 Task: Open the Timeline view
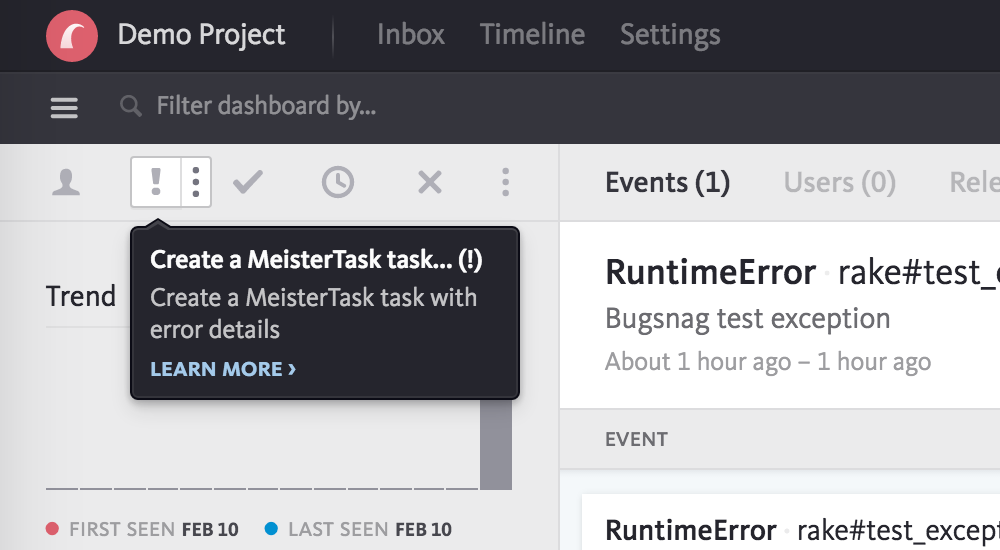point(533,34)
